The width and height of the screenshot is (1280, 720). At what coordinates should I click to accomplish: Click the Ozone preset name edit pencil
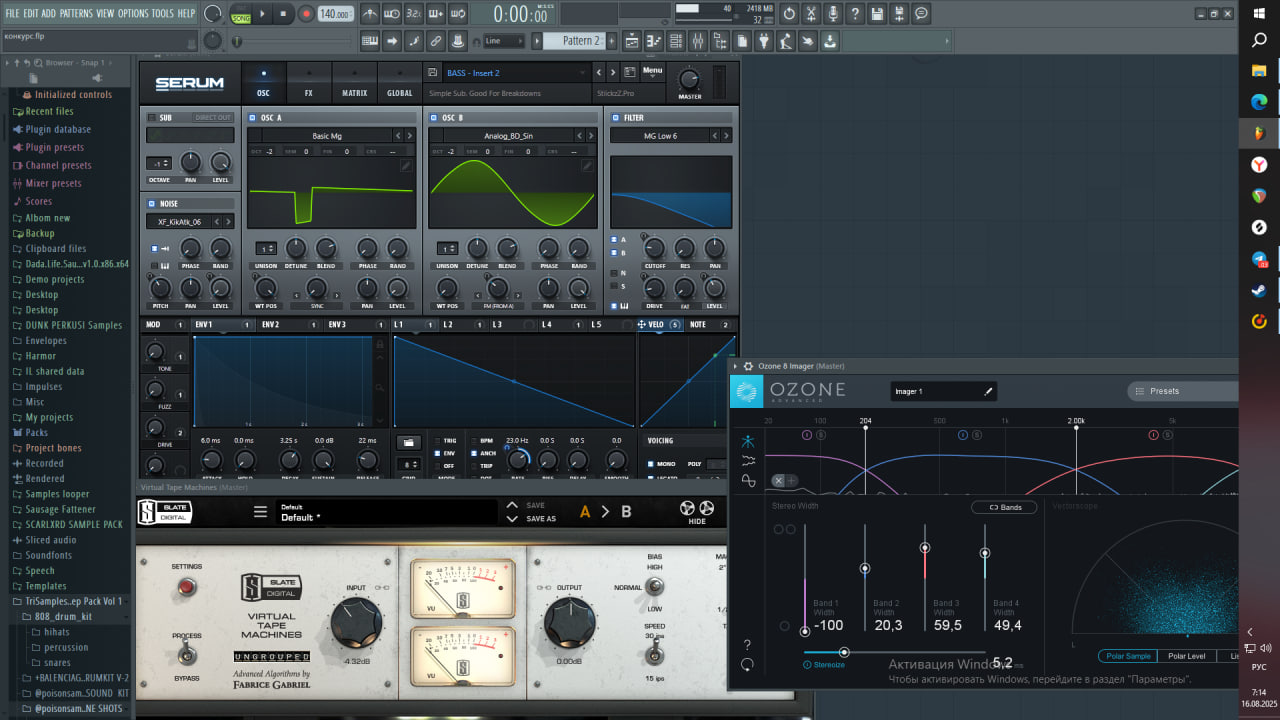[x=988, y=392]
